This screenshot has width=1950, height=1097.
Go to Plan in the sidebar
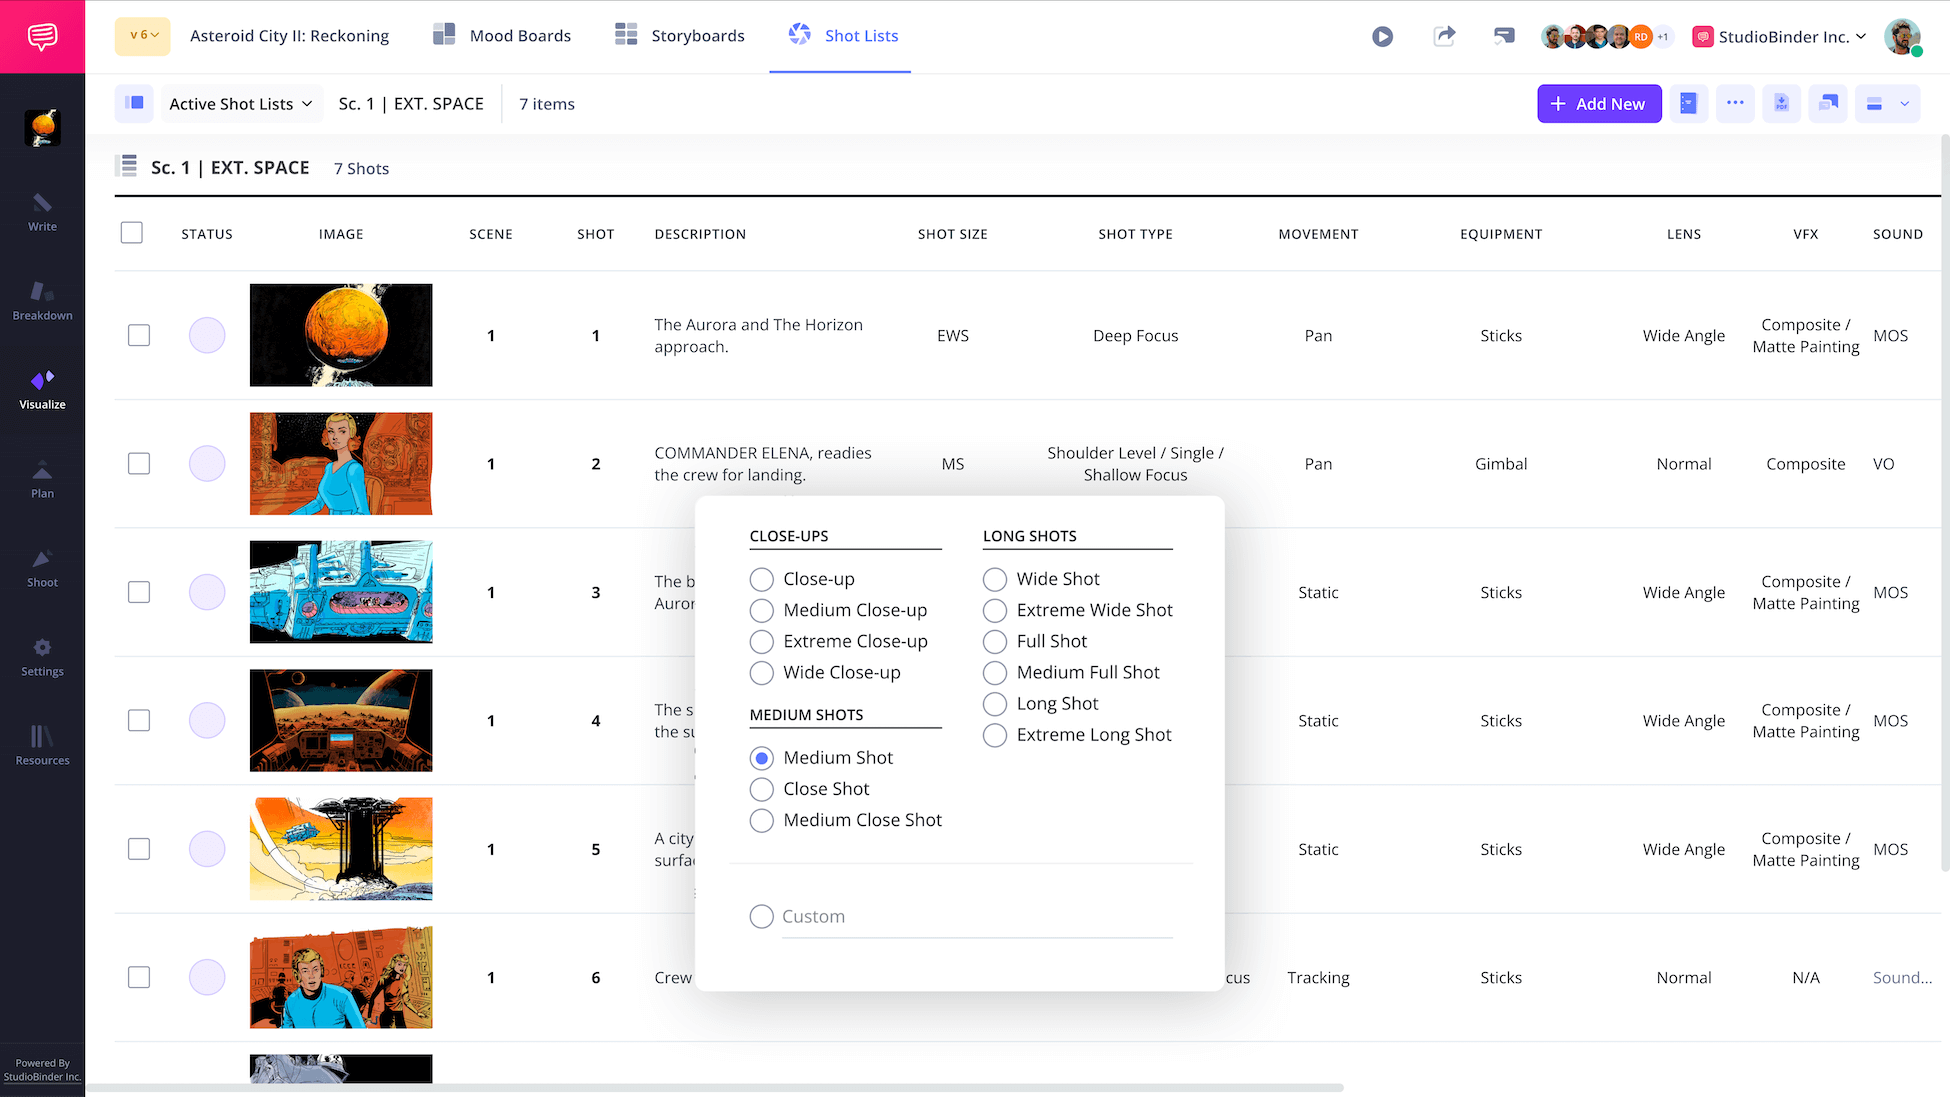coord(42,479)
